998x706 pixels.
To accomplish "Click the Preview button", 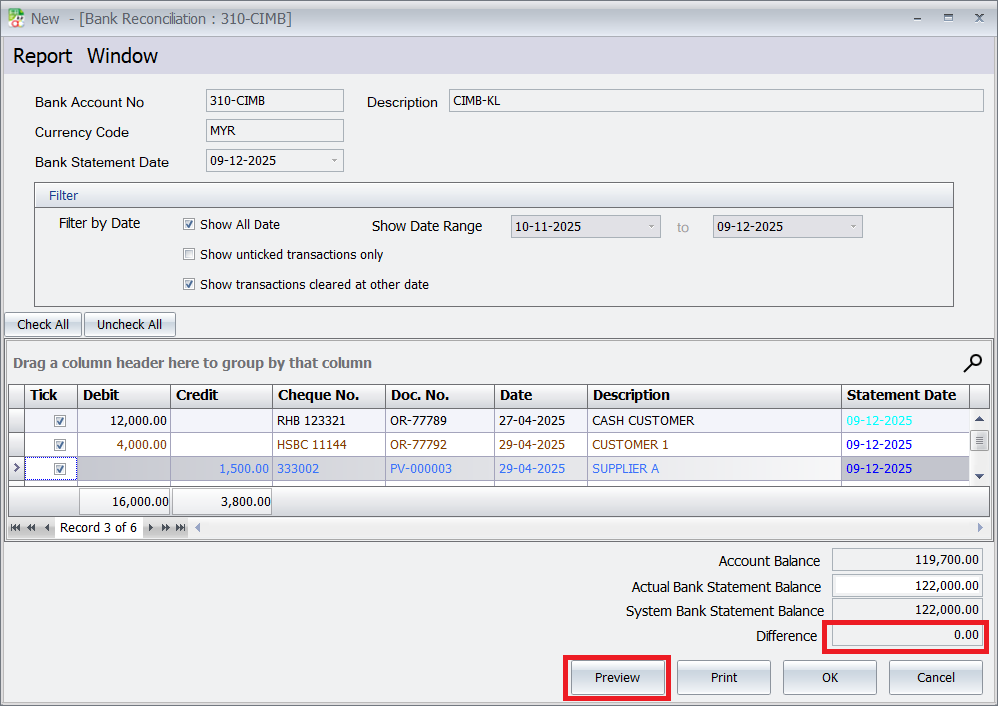I will [x=616, y=677].
